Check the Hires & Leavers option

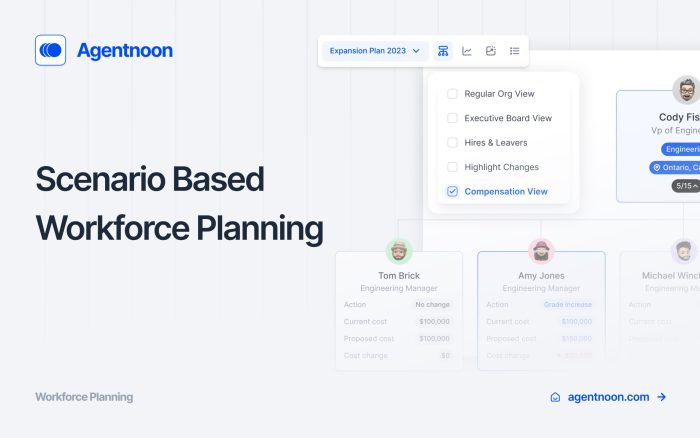pyautogui.click(x=452, y=142)
